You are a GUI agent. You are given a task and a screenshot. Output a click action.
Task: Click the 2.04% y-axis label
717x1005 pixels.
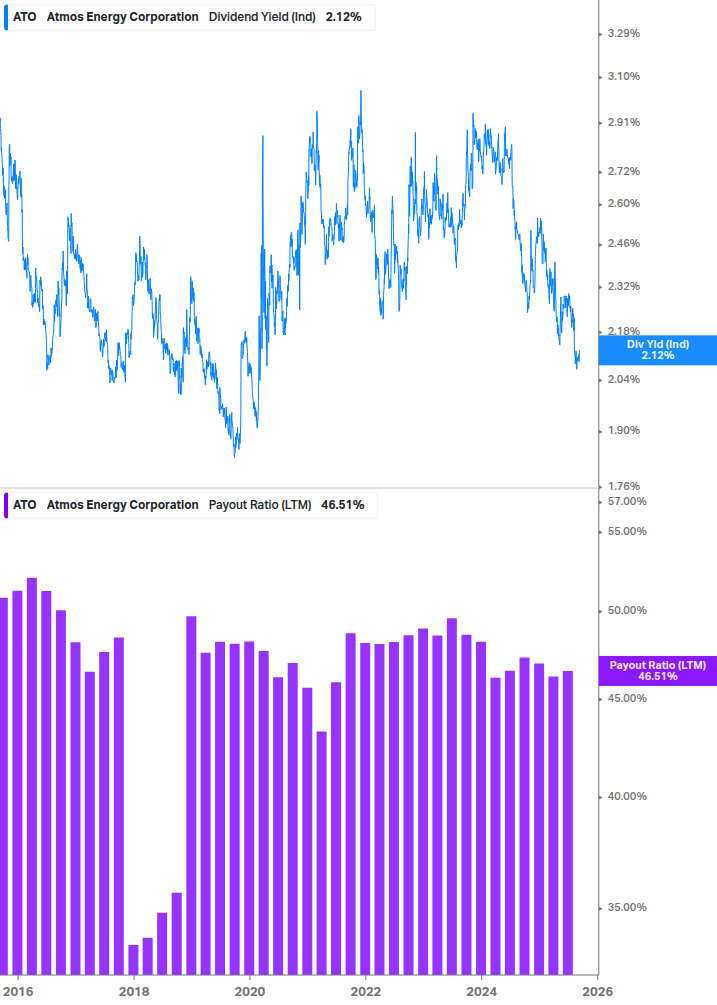[623, 379]
